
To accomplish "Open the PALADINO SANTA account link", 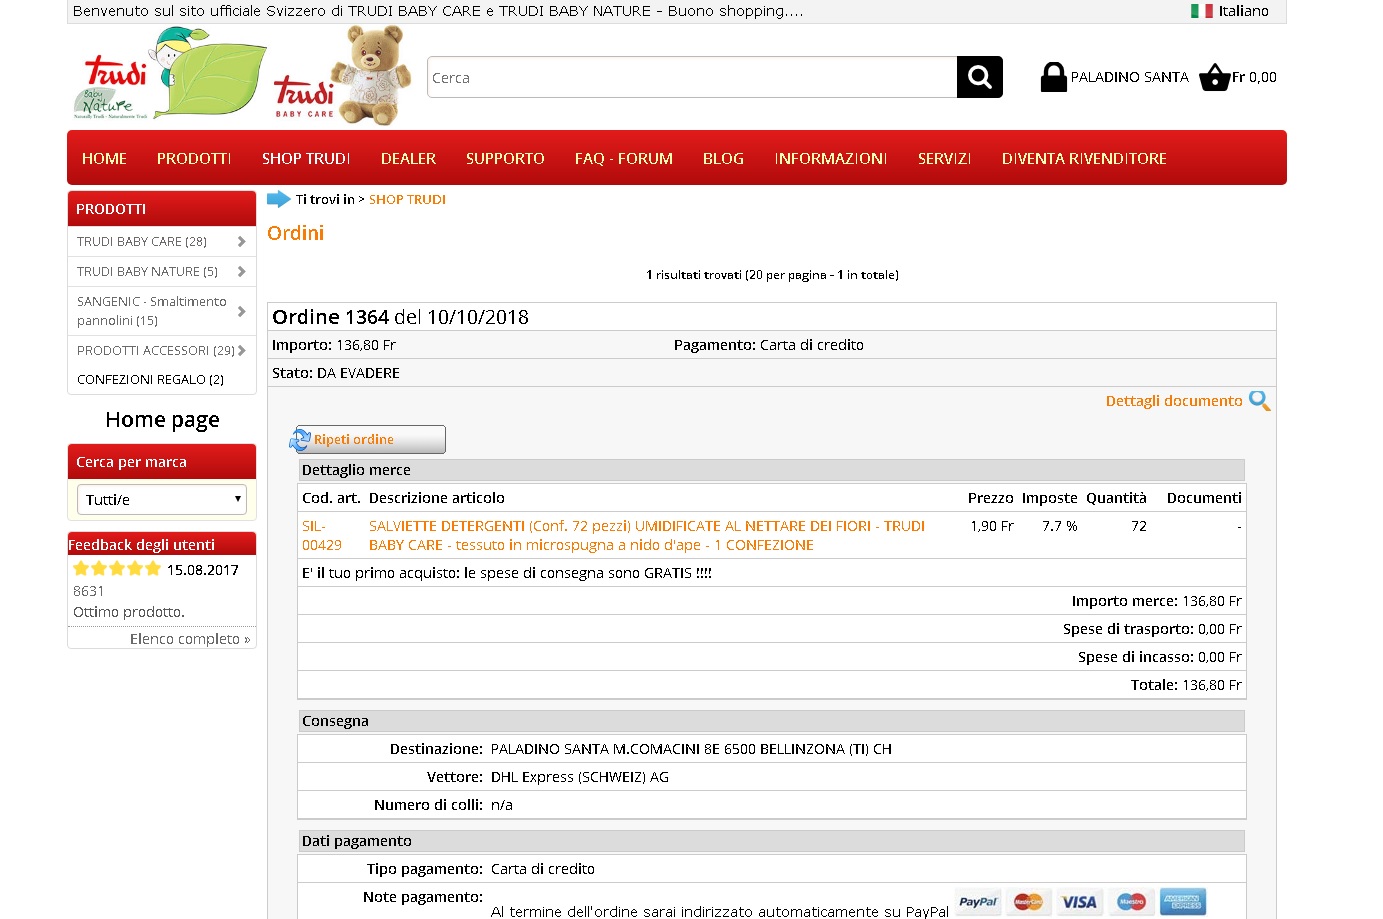I will point(1129,77).
